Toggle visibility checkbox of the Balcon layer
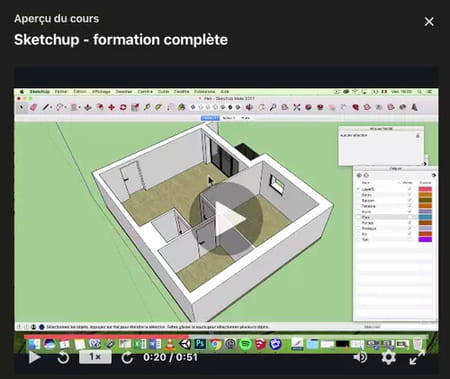 point(410,200)
